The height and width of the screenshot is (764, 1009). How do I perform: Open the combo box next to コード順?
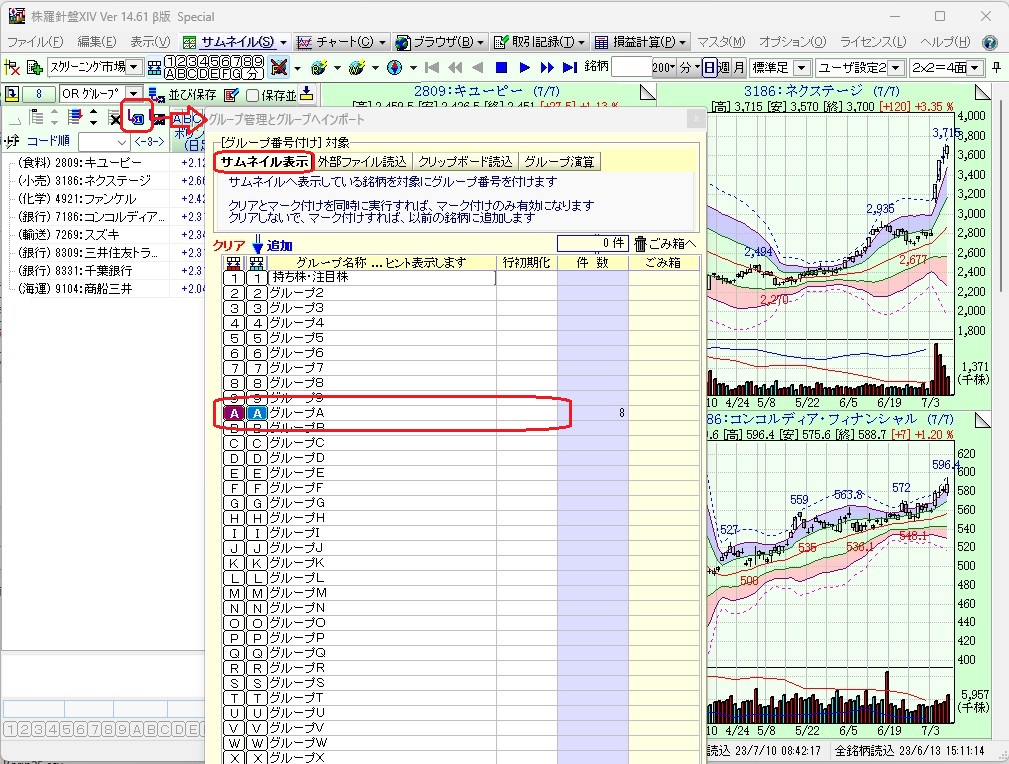coord(104,142)
